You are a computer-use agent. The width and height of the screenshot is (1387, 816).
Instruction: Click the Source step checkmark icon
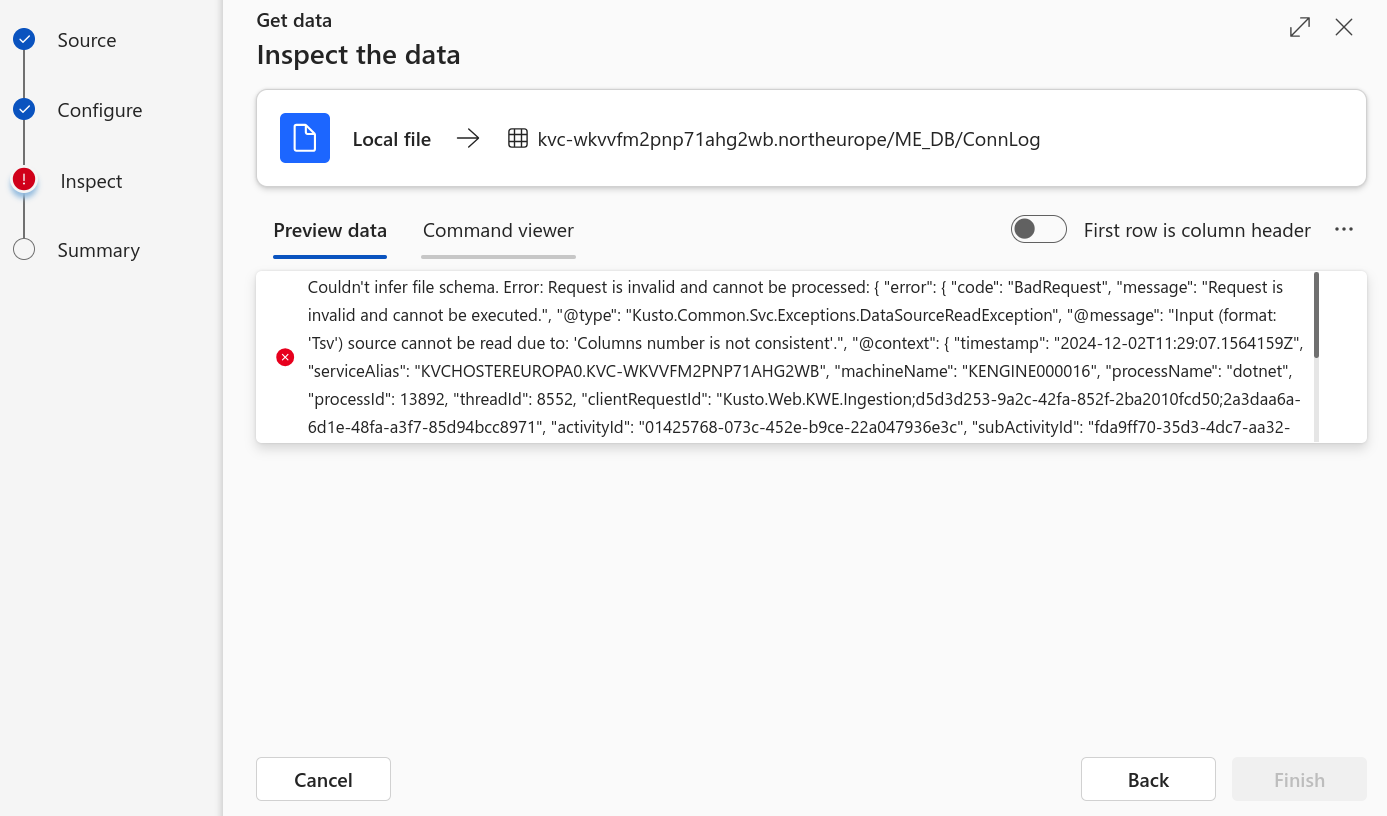pyautogui.click(x=24, y=39)
